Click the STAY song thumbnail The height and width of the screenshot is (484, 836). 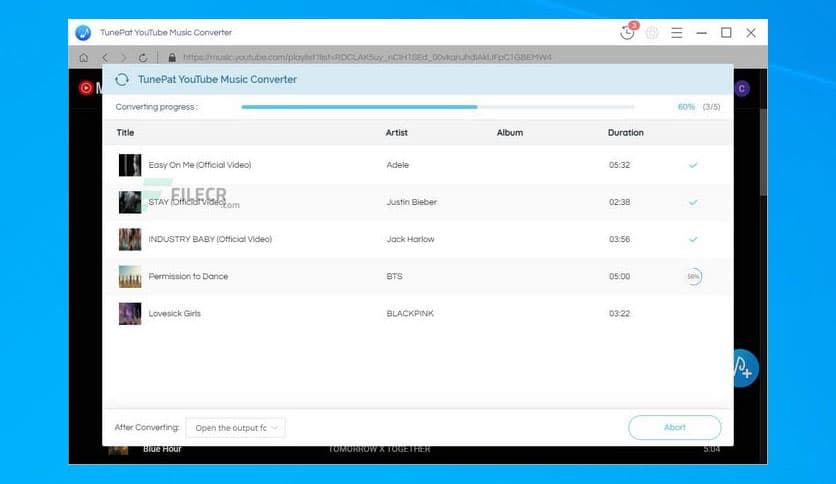[130, 203]
